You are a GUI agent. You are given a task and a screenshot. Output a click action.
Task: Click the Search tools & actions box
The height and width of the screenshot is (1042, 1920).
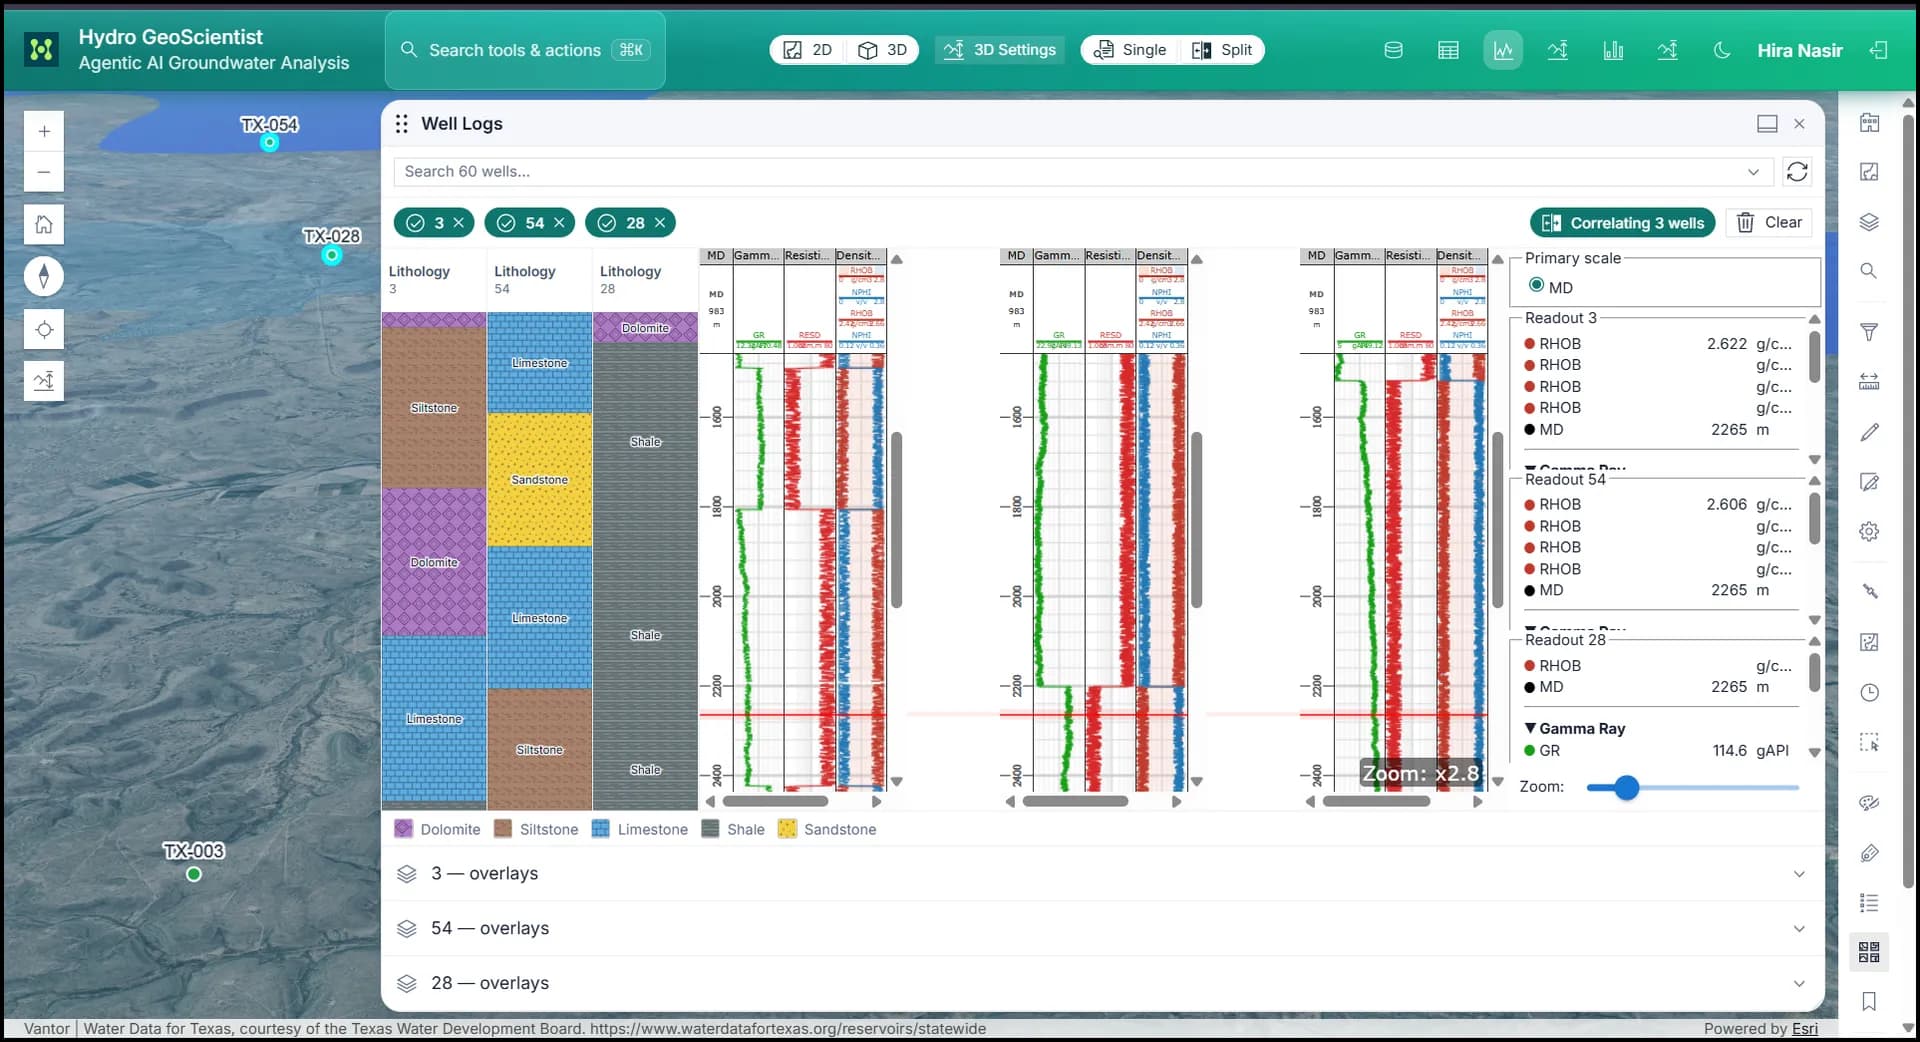tap(525, 50)
